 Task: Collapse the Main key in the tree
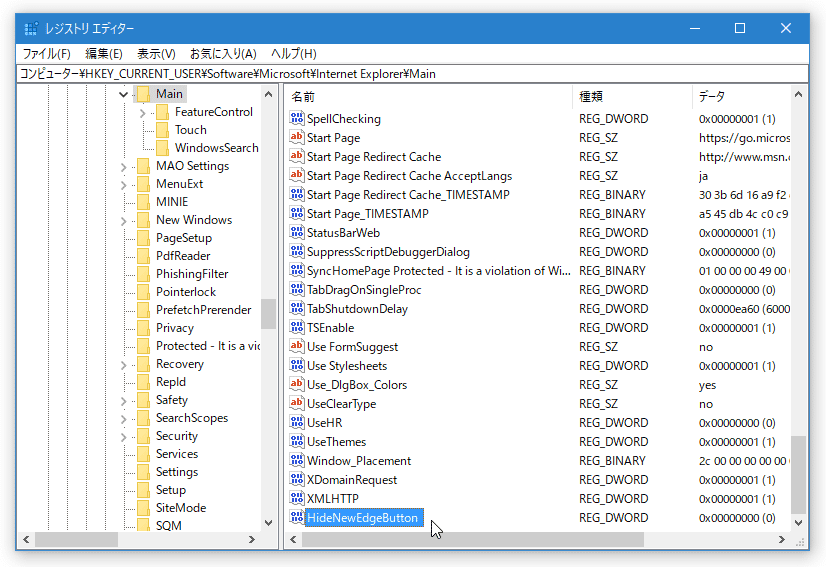(123, 94)
